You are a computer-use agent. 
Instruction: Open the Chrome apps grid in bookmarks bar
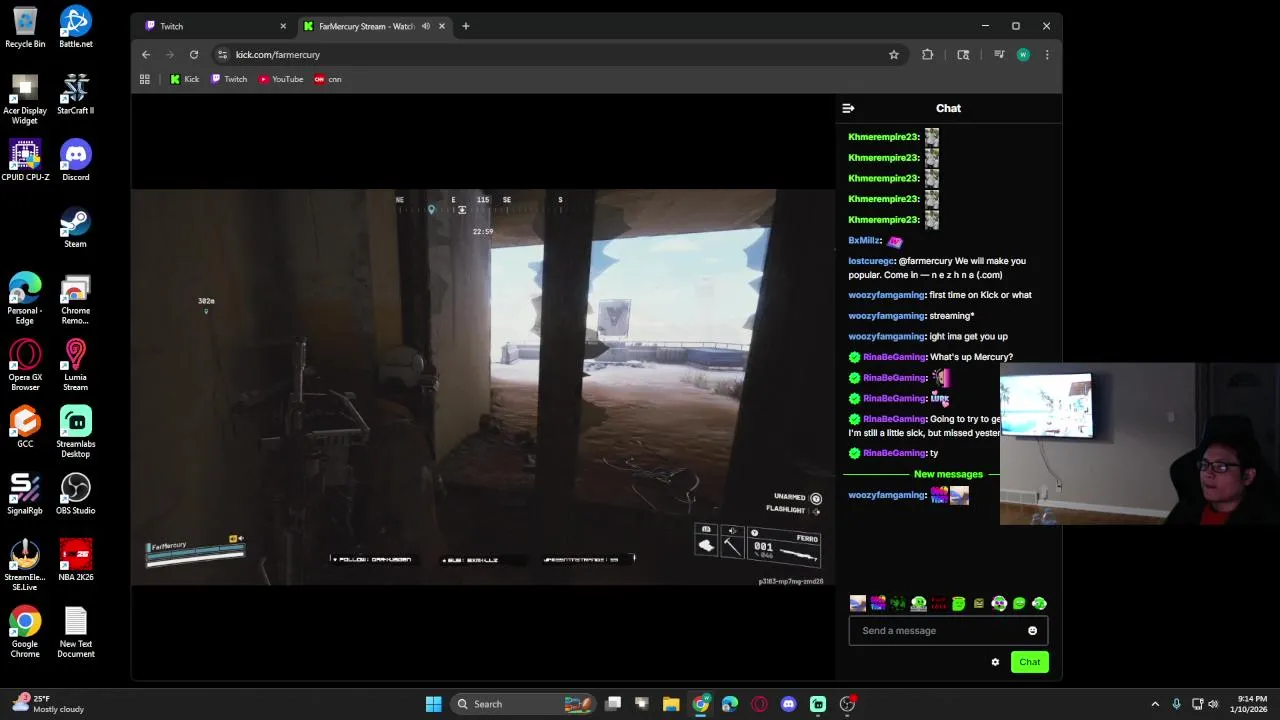click(145, 79)
